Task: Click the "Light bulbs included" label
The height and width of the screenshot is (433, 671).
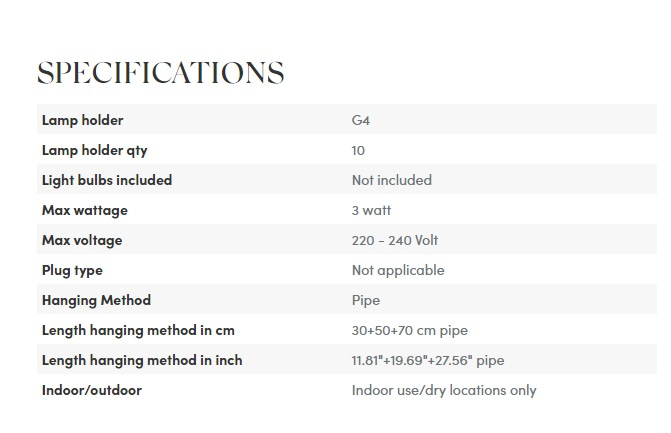Action: pos(107,180)
